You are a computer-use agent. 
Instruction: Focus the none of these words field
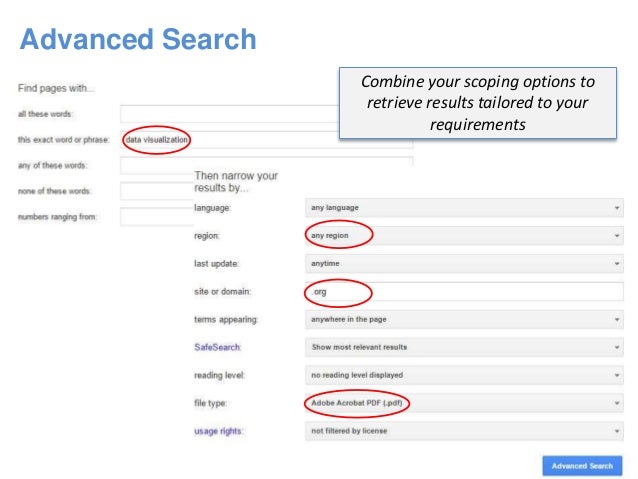pos(155,190)
